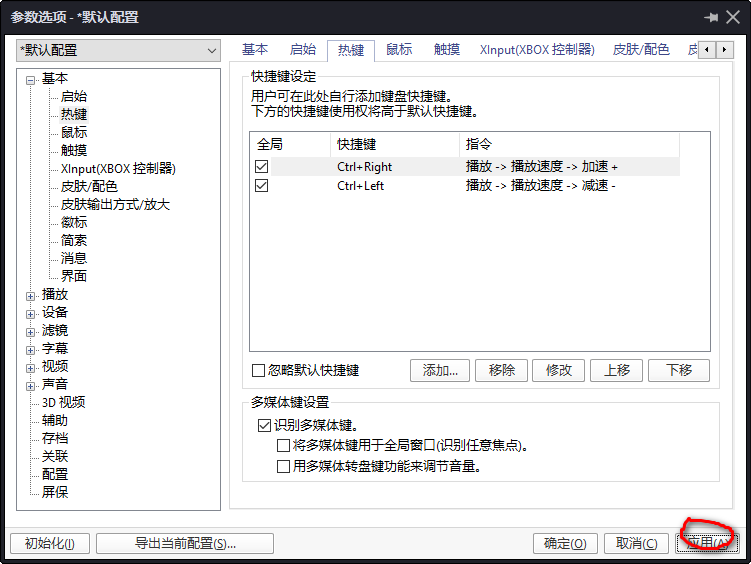Select 关联 in the settings tree
The height and width of the screenshot is (564, 751).
(55, 456)
